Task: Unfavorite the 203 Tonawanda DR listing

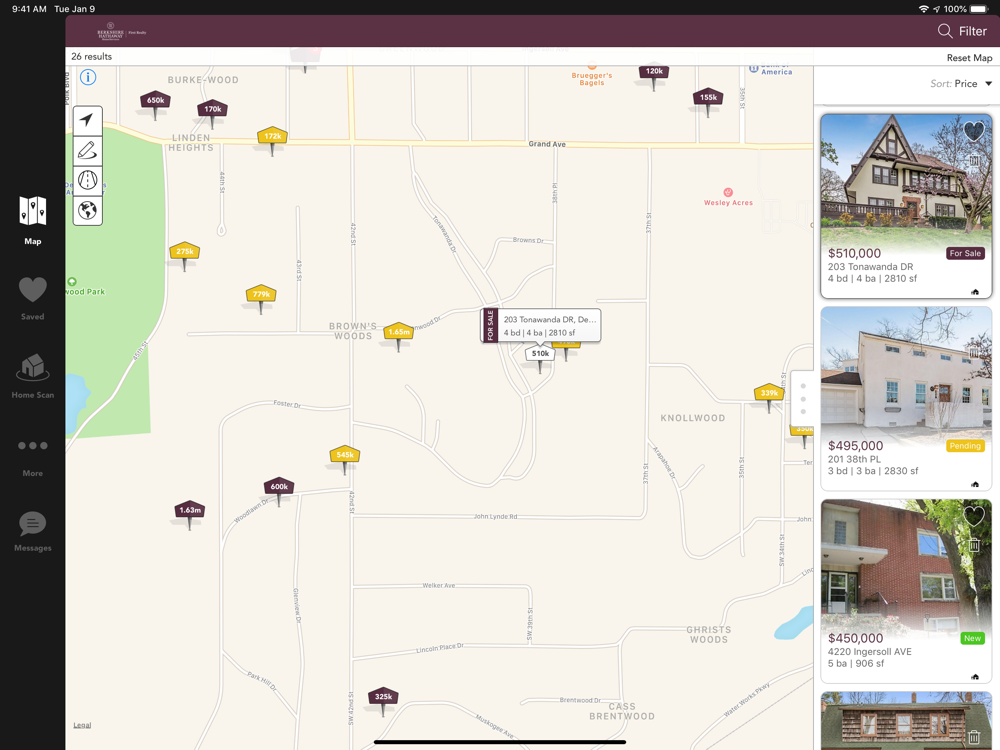Action: (973, 131)
